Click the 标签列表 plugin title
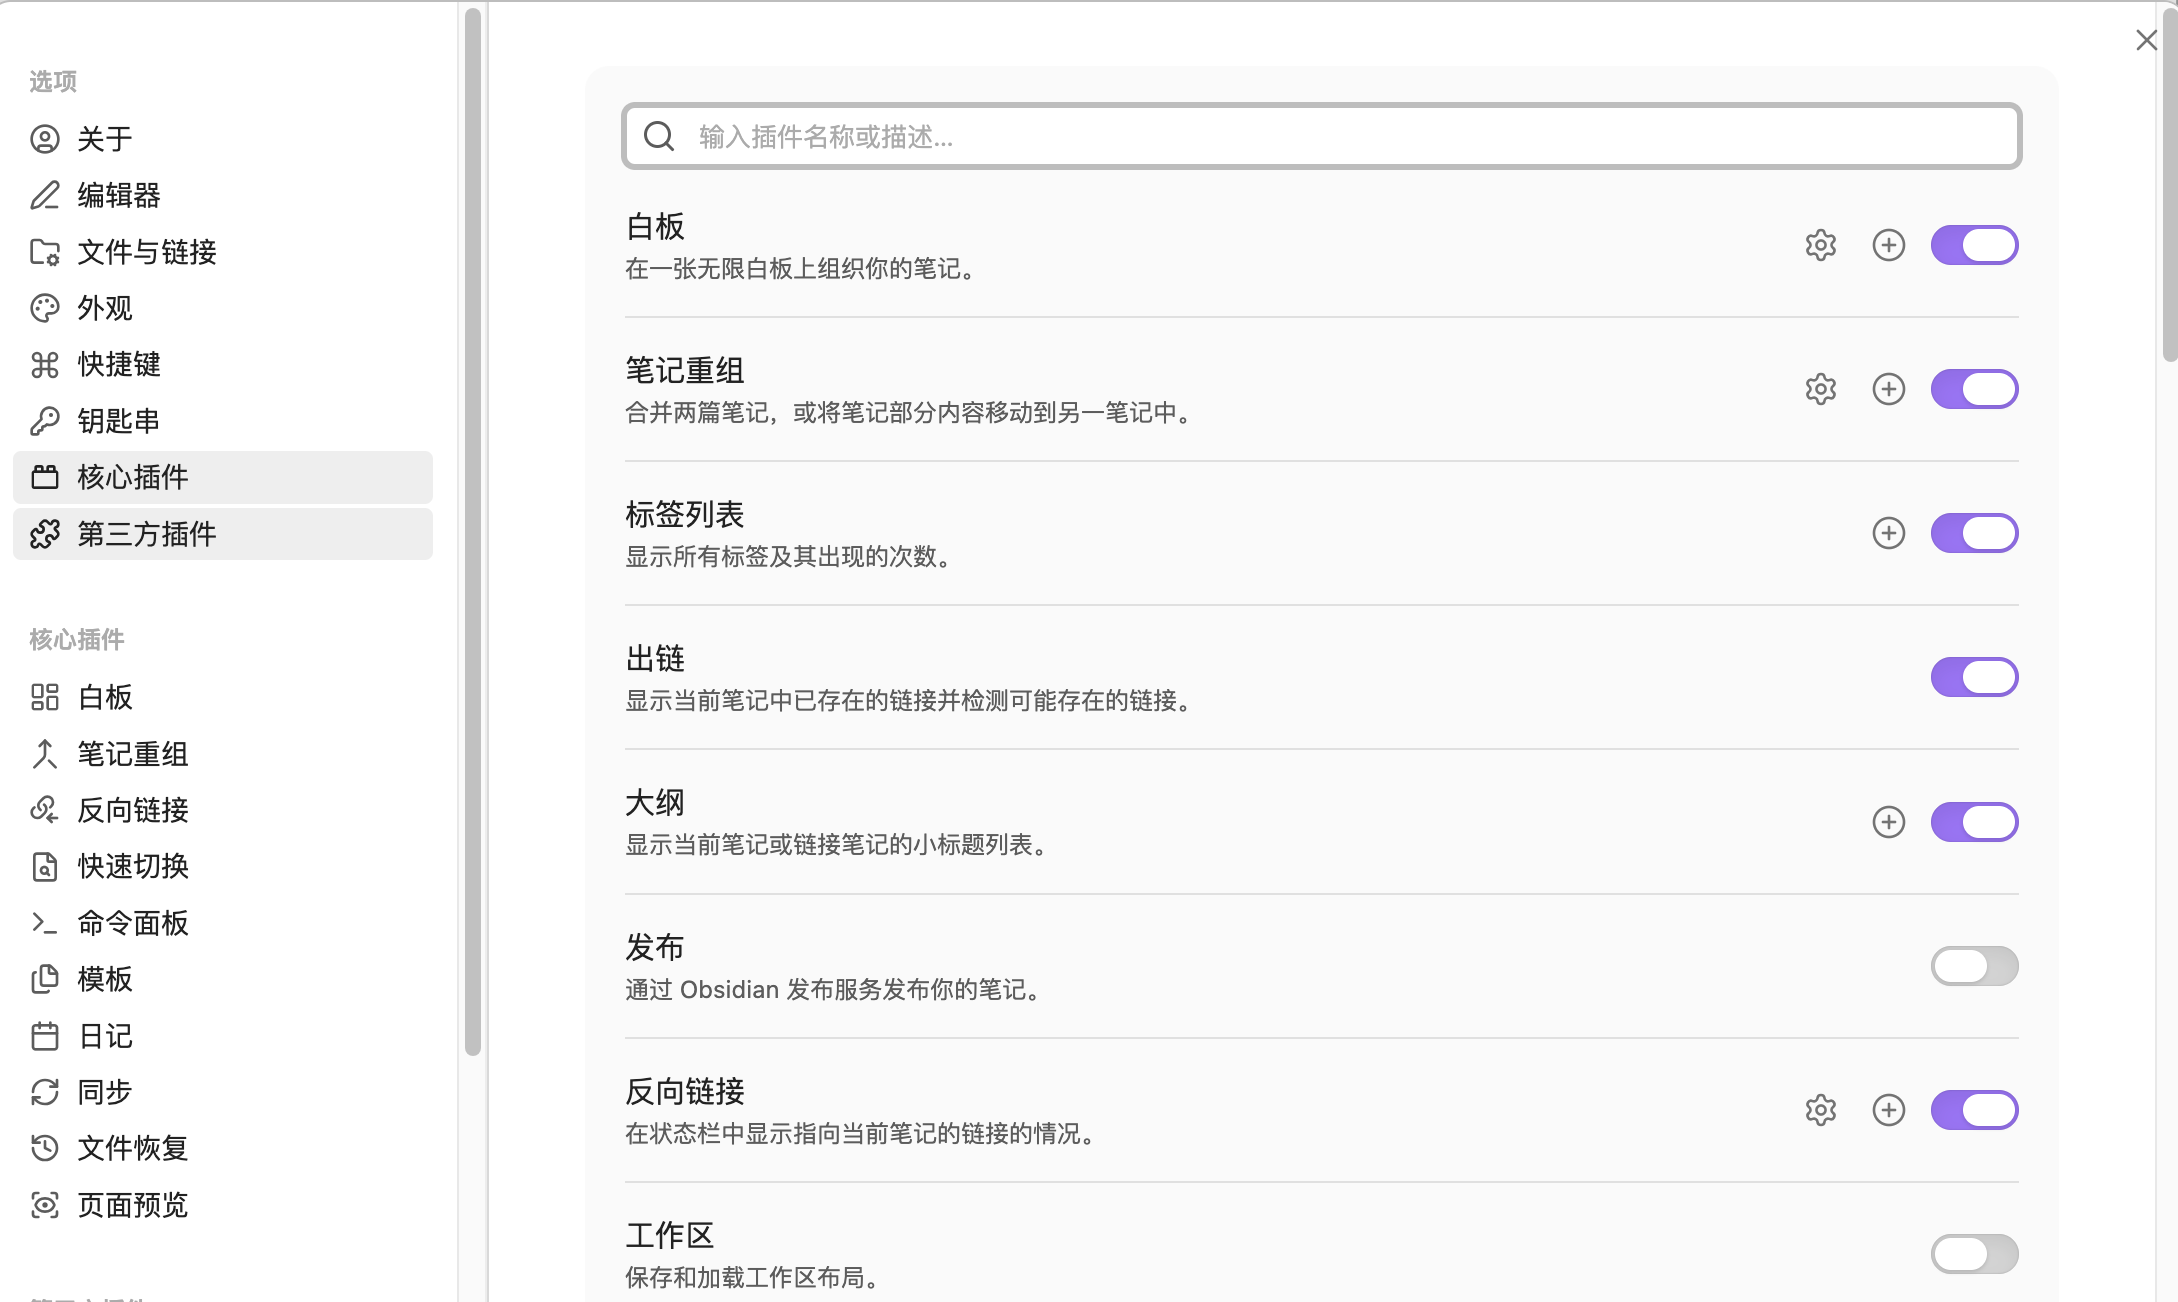Viewport: 2178px width, 1302px height. click(685, 515)
